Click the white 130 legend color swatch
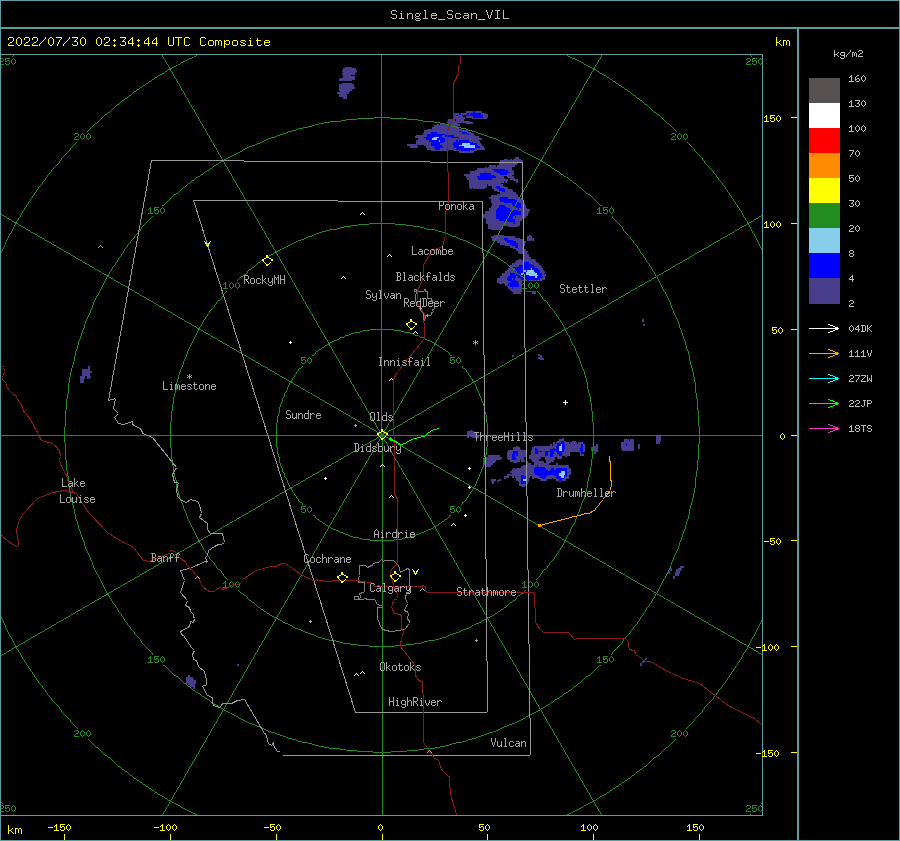900x841 pixels. [x=824, y=116]
